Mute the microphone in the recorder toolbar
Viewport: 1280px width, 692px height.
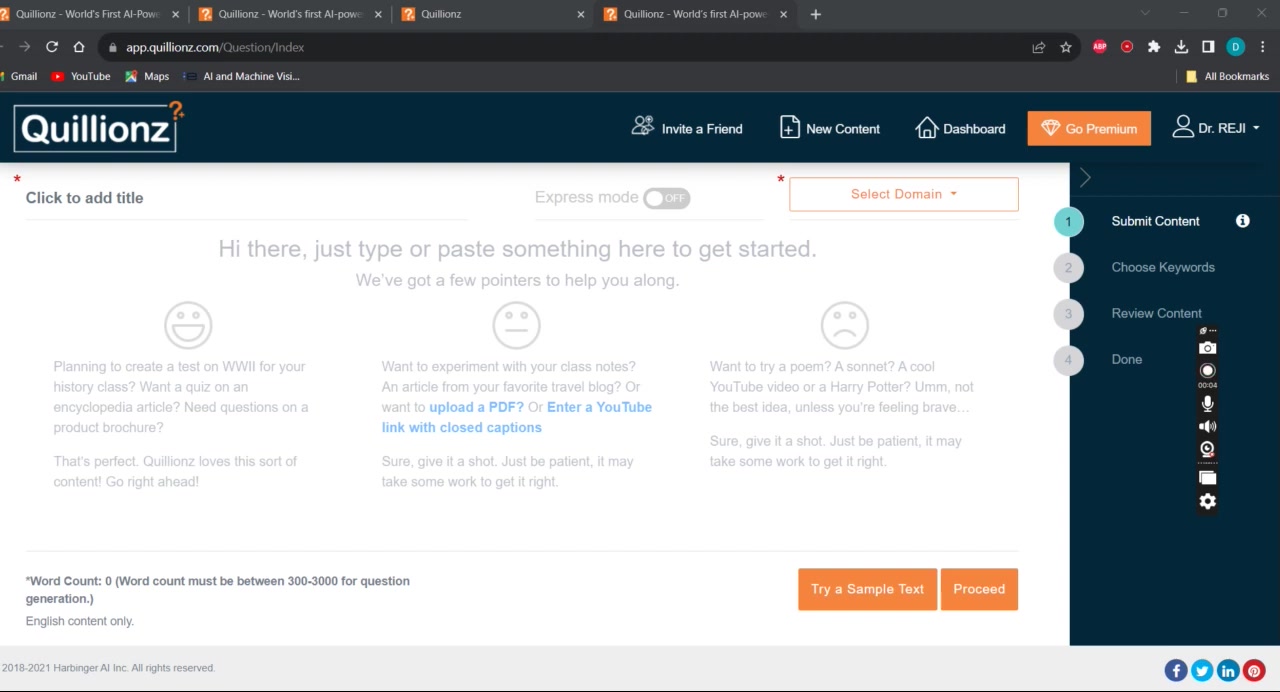(x=1207, y=403)
